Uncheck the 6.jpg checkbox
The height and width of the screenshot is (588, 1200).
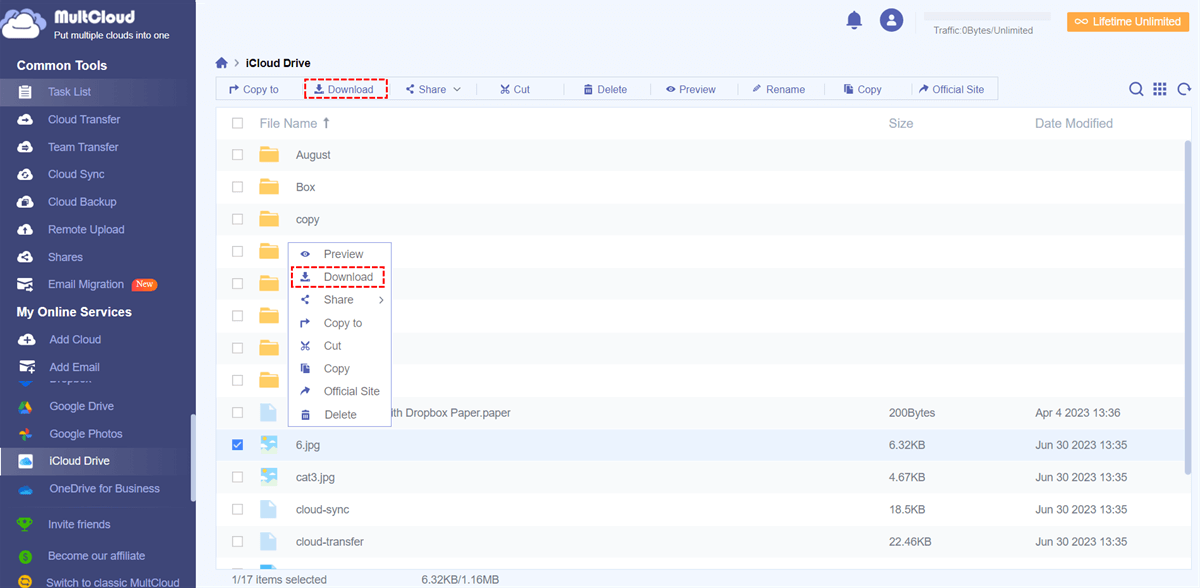(237, 445)
